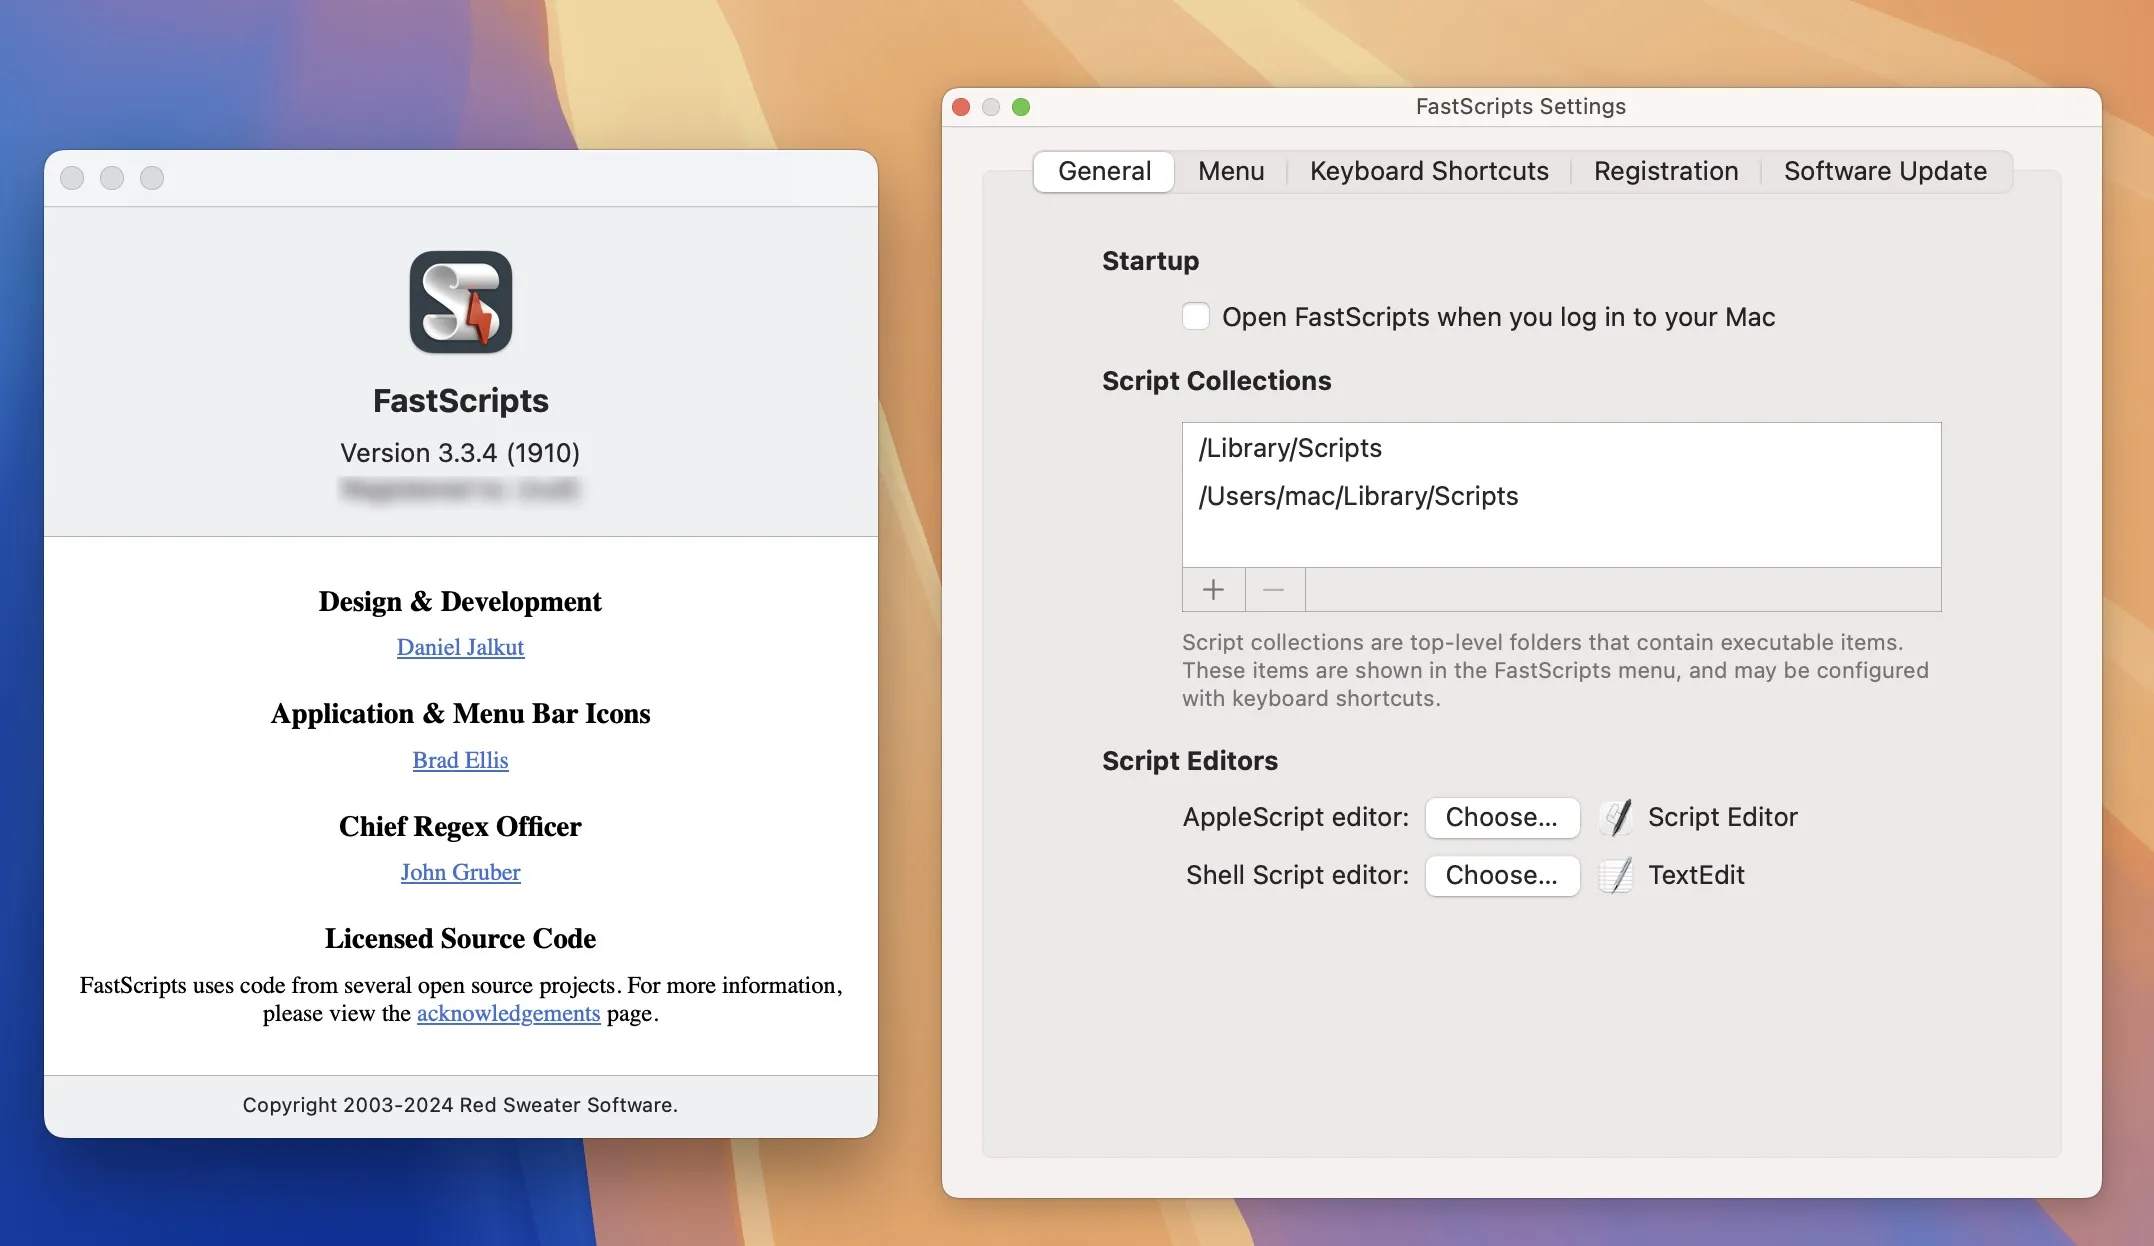2154x1246 pixels.
Task: Open the Software Update tab
Action: point(1885,171)
